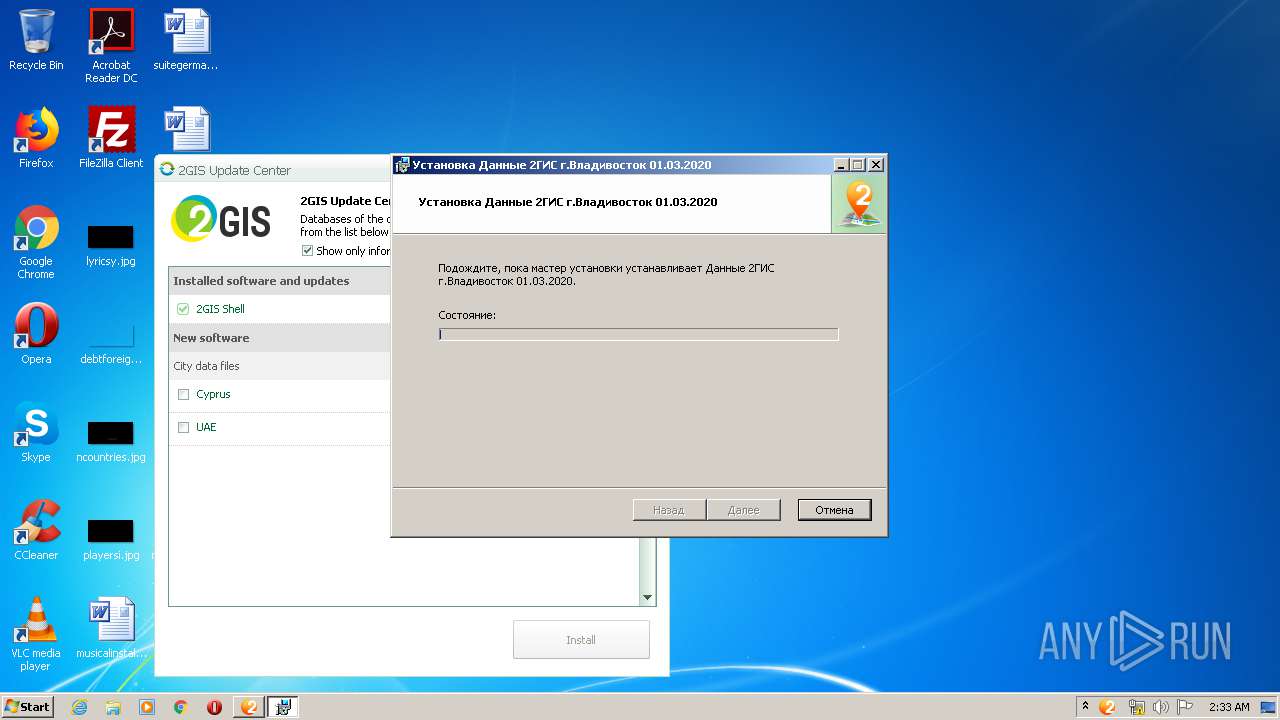Image resolution: width=1280 pixels, height=720 pixels.
Task: Open ncountries.jpg file icon
Action: 111,440
